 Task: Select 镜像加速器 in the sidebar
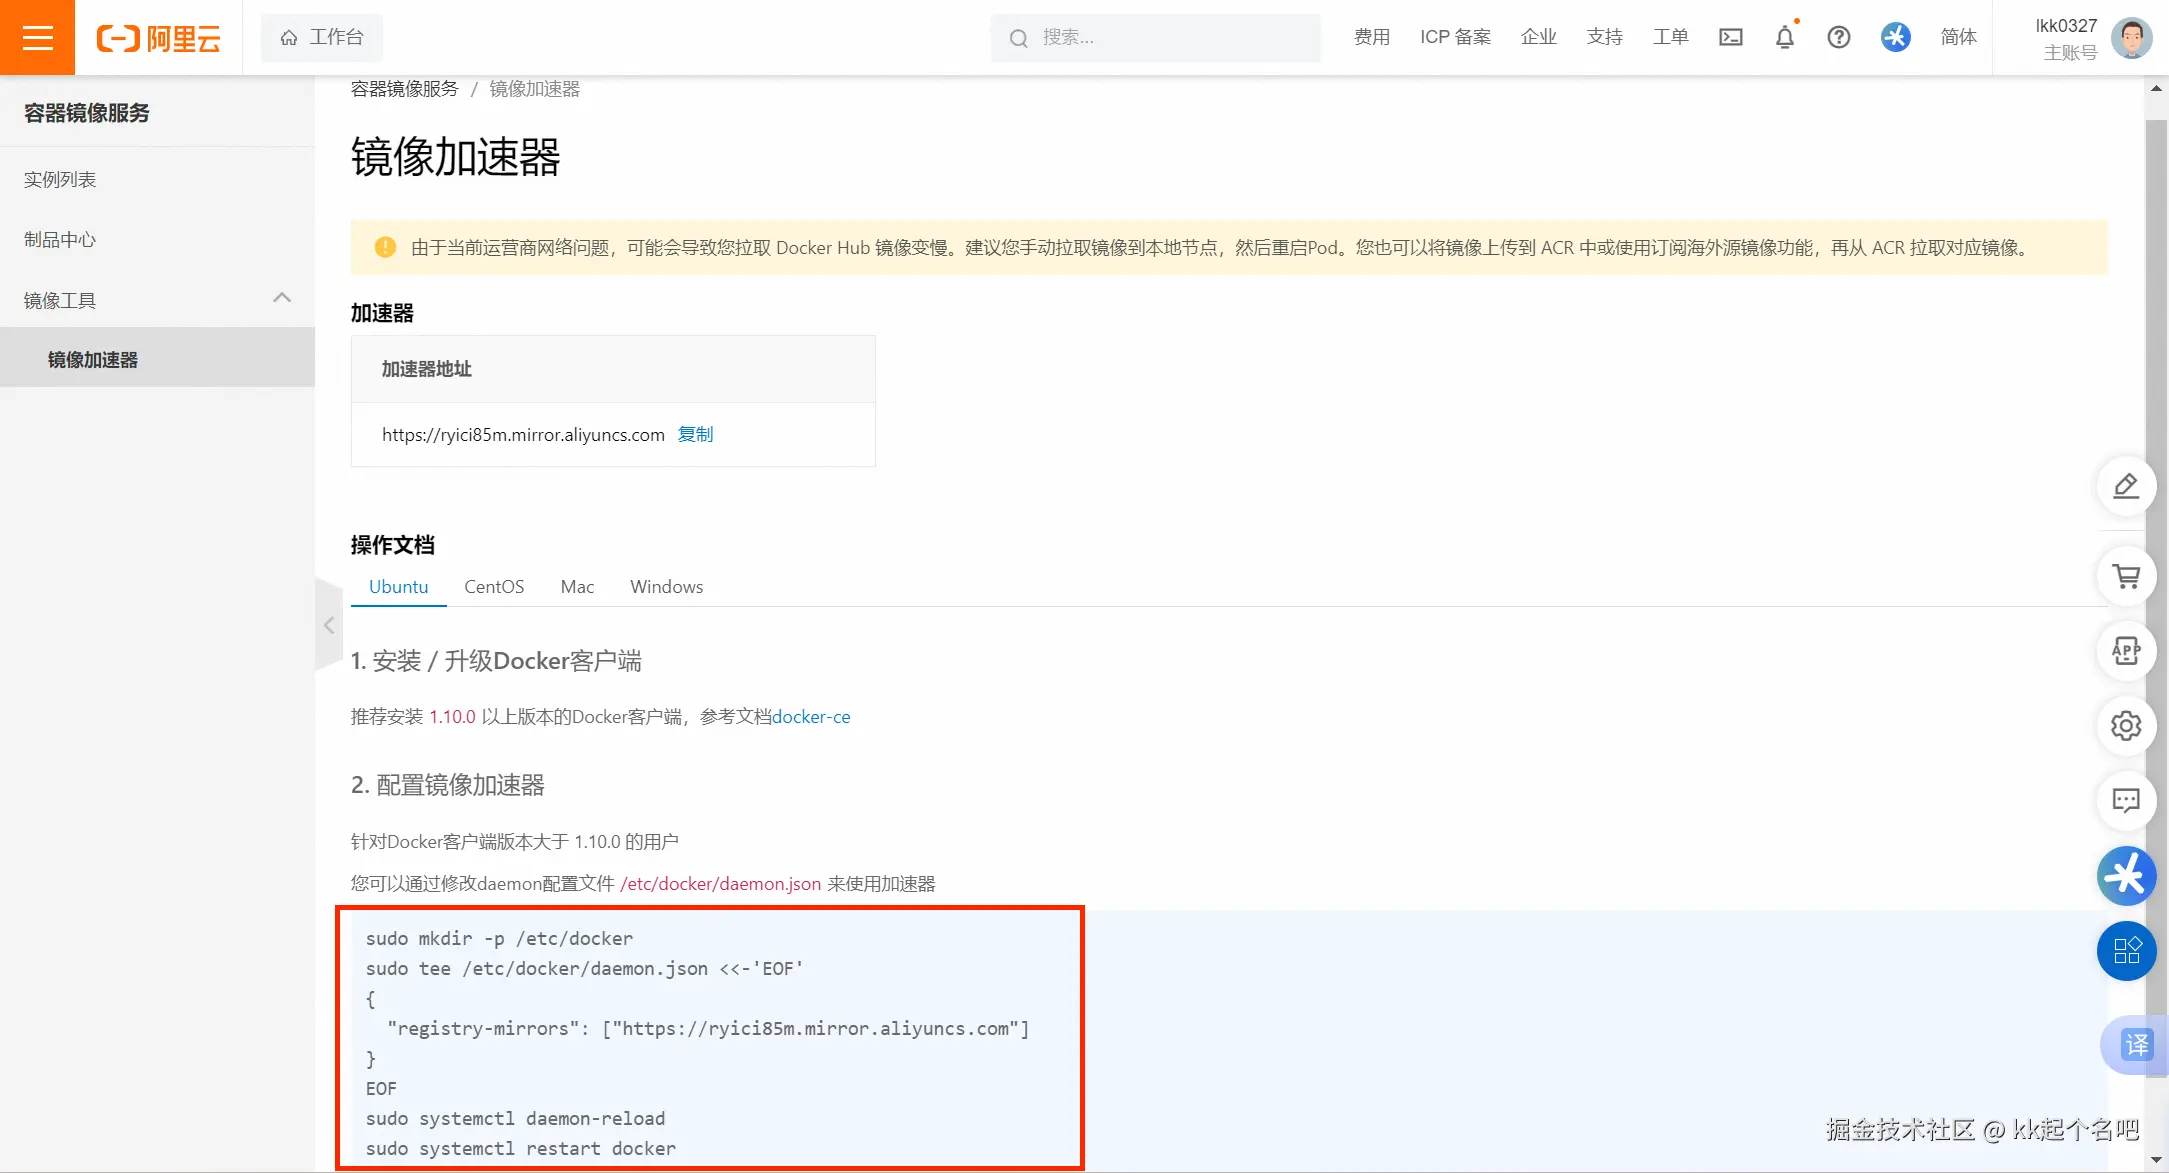[x=95, y=359]
